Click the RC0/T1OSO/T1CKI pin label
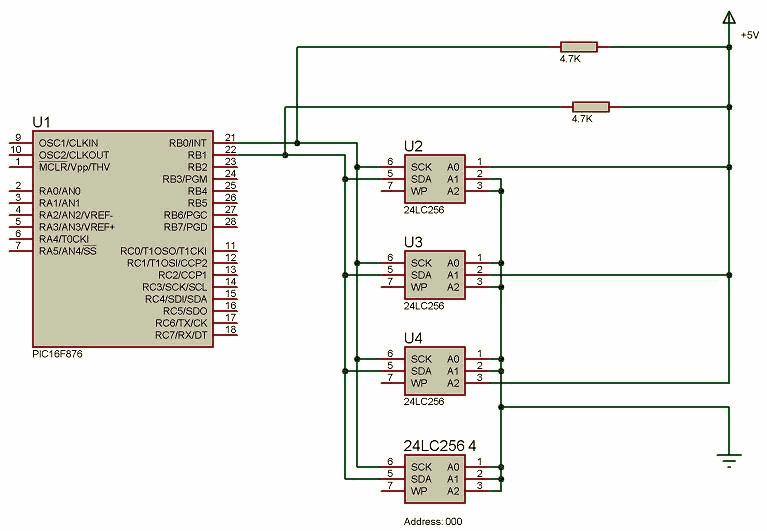 click(x=164, y=251)
